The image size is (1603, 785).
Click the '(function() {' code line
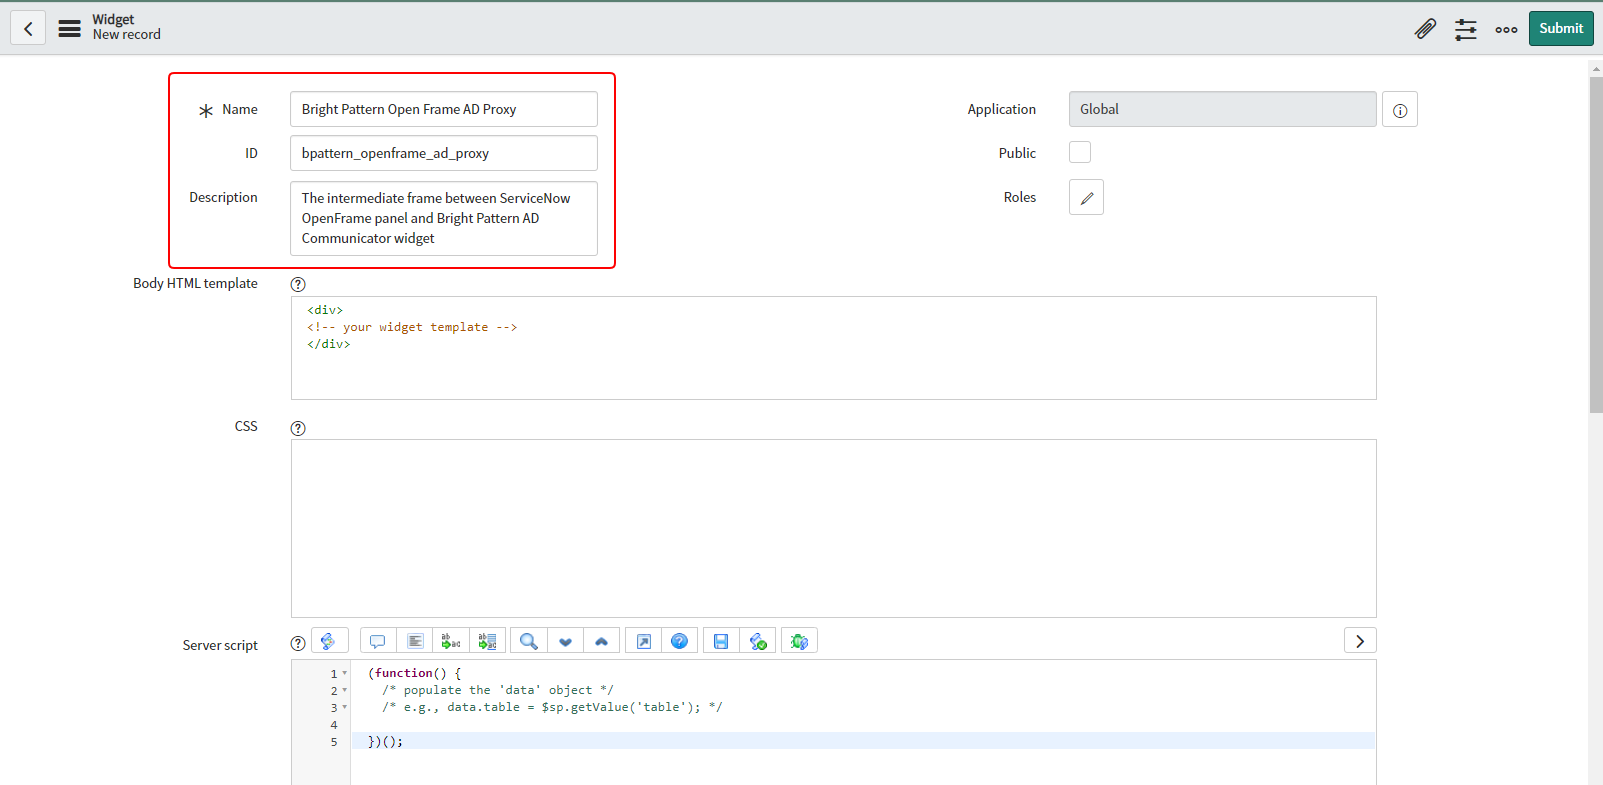click(x=414, y=673)
